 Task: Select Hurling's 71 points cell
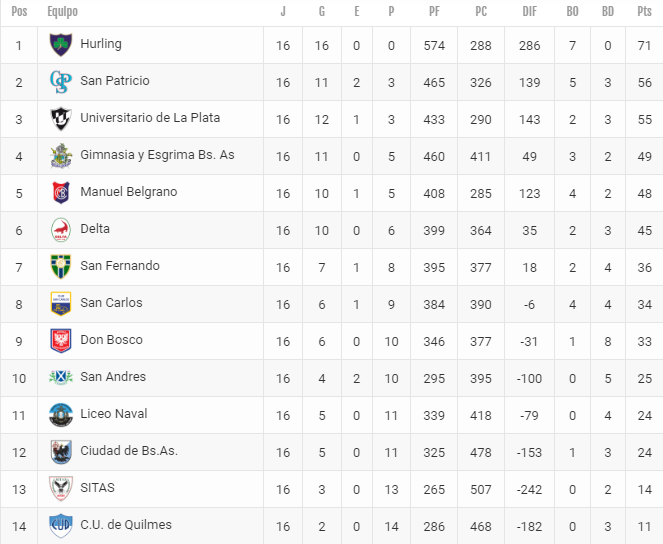pyautogui.click(x=644, y=45)
